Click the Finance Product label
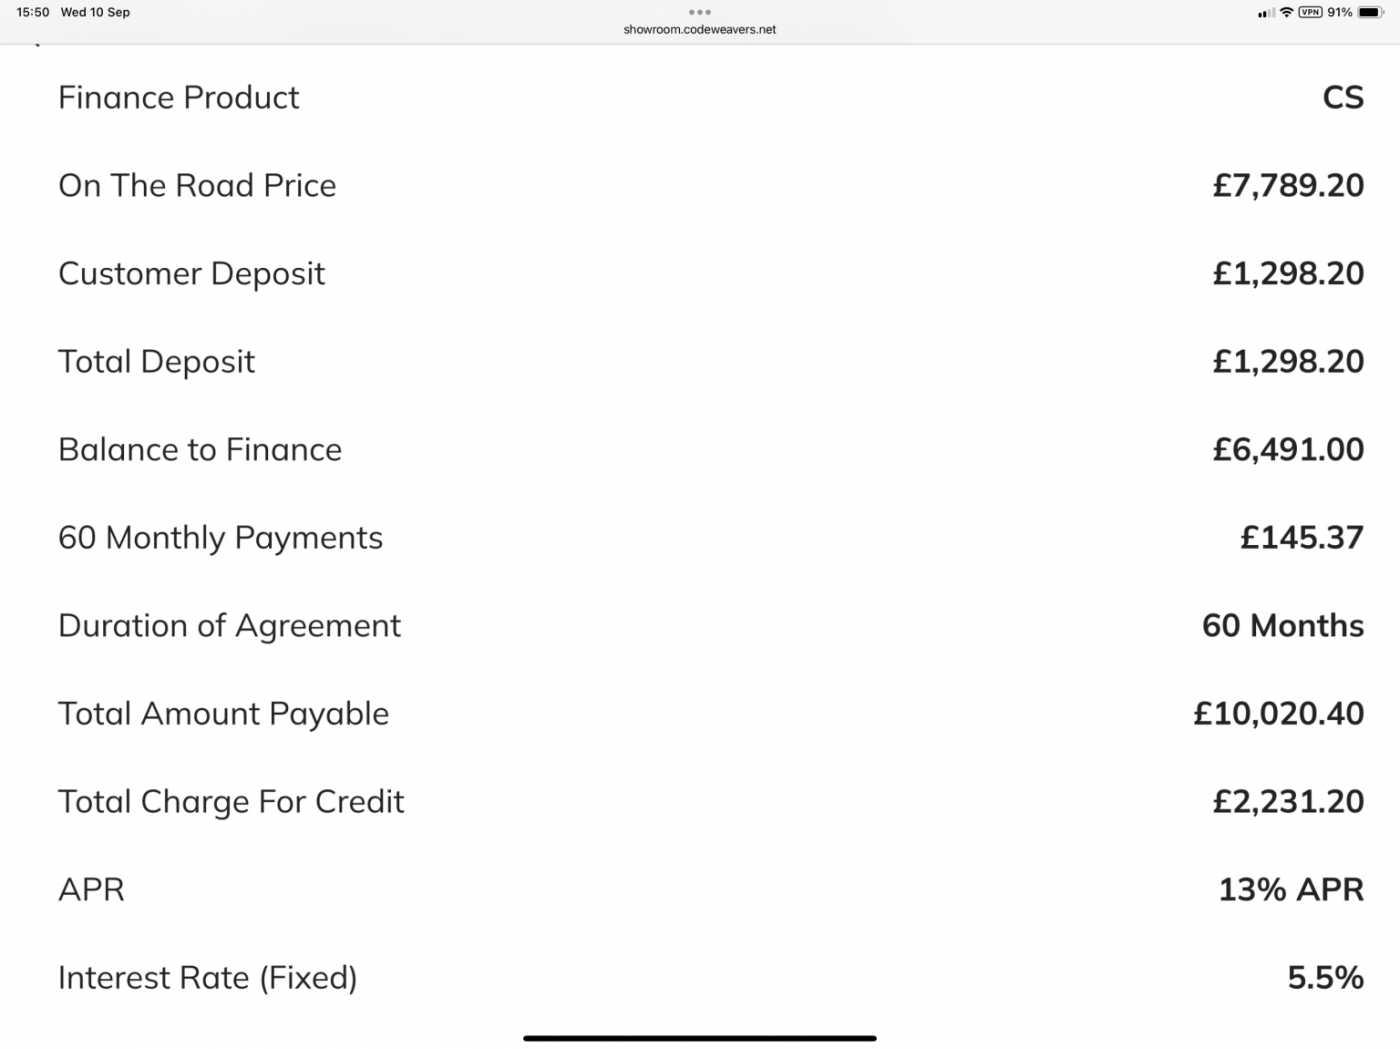The height and width of the screenshot is (1049, 1400). click(179, 97)
